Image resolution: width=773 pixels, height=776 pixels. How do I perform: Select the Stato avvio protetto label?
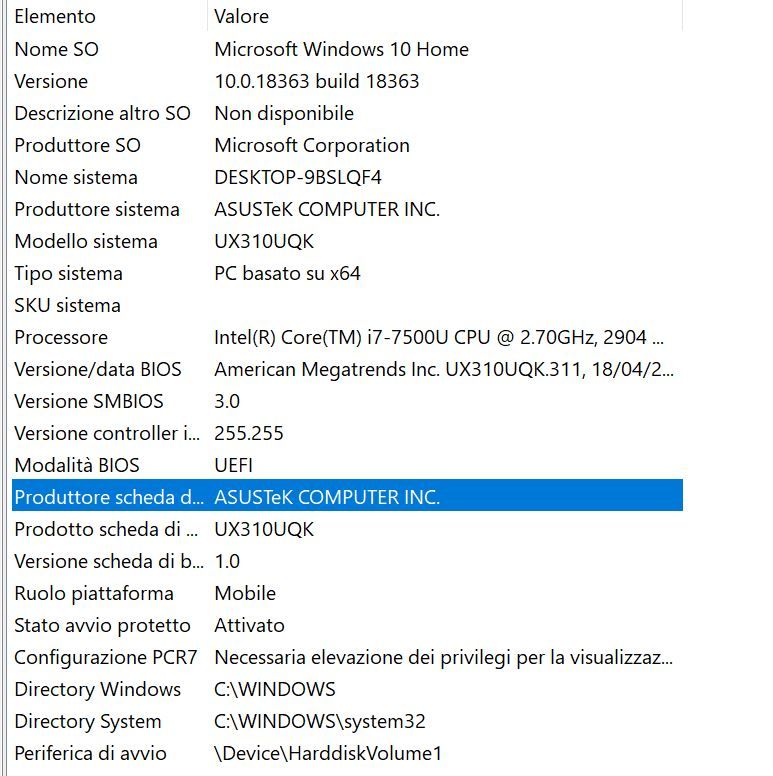[x=102, y=626]
